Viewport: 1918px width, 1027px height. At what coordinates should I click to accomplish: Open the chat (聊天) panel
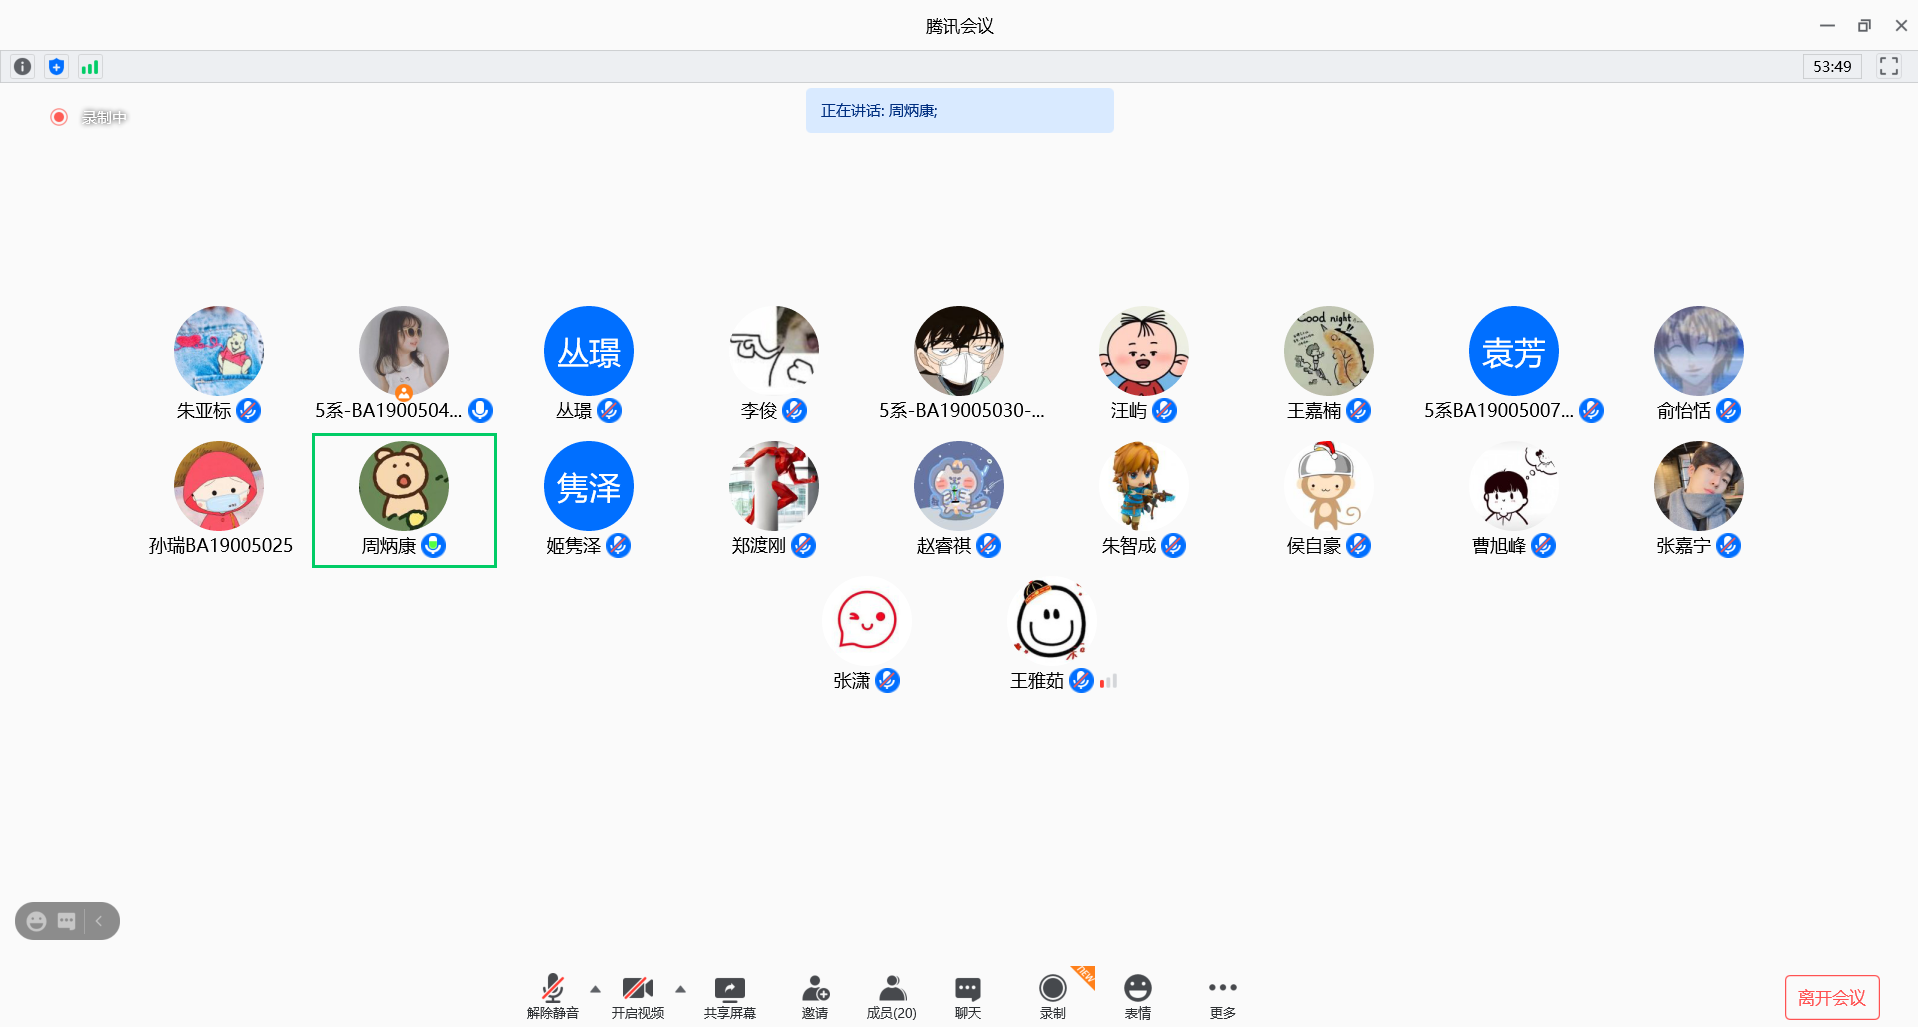[x=967, y=997]
